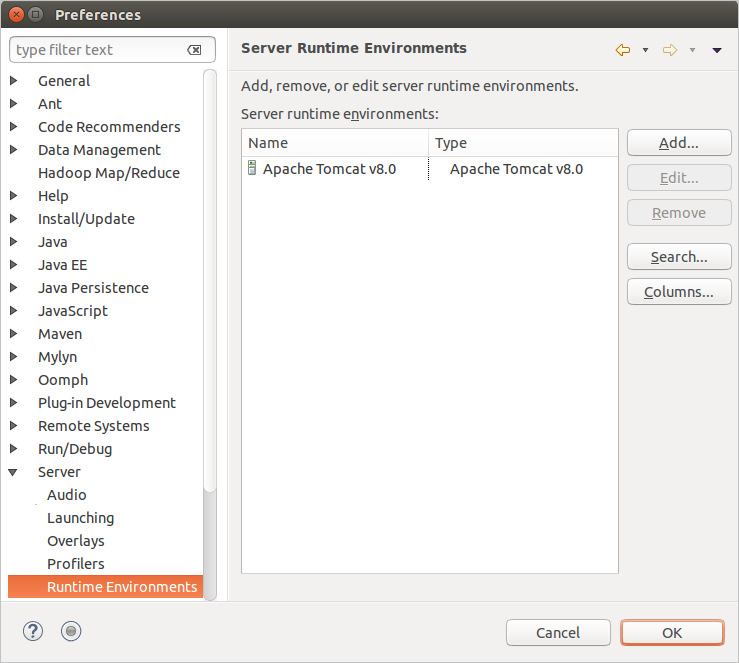Click the Columns... button
The image size is (739, 663).
coord(679,292)
